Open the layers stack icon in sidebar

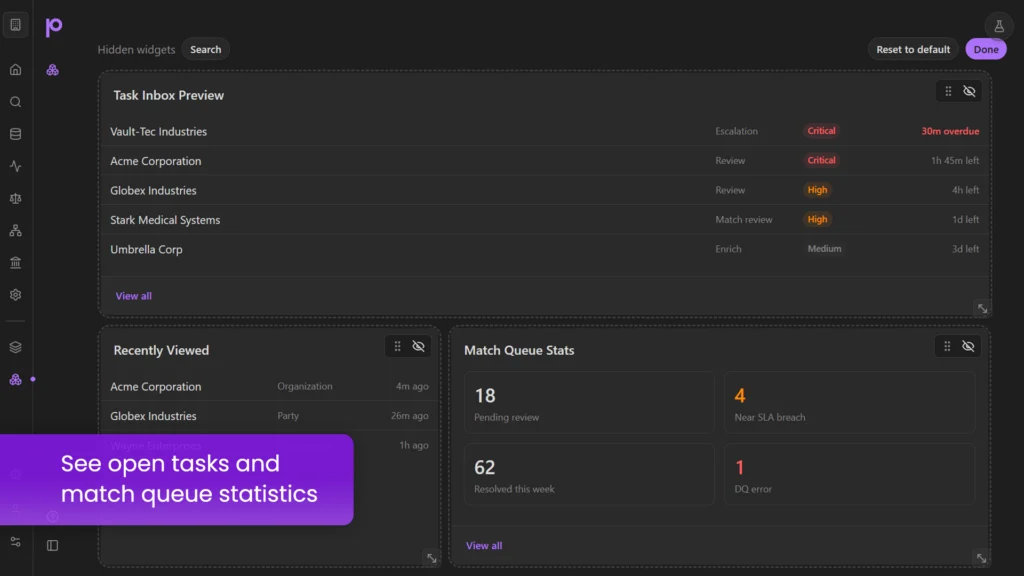pos(16,347)
